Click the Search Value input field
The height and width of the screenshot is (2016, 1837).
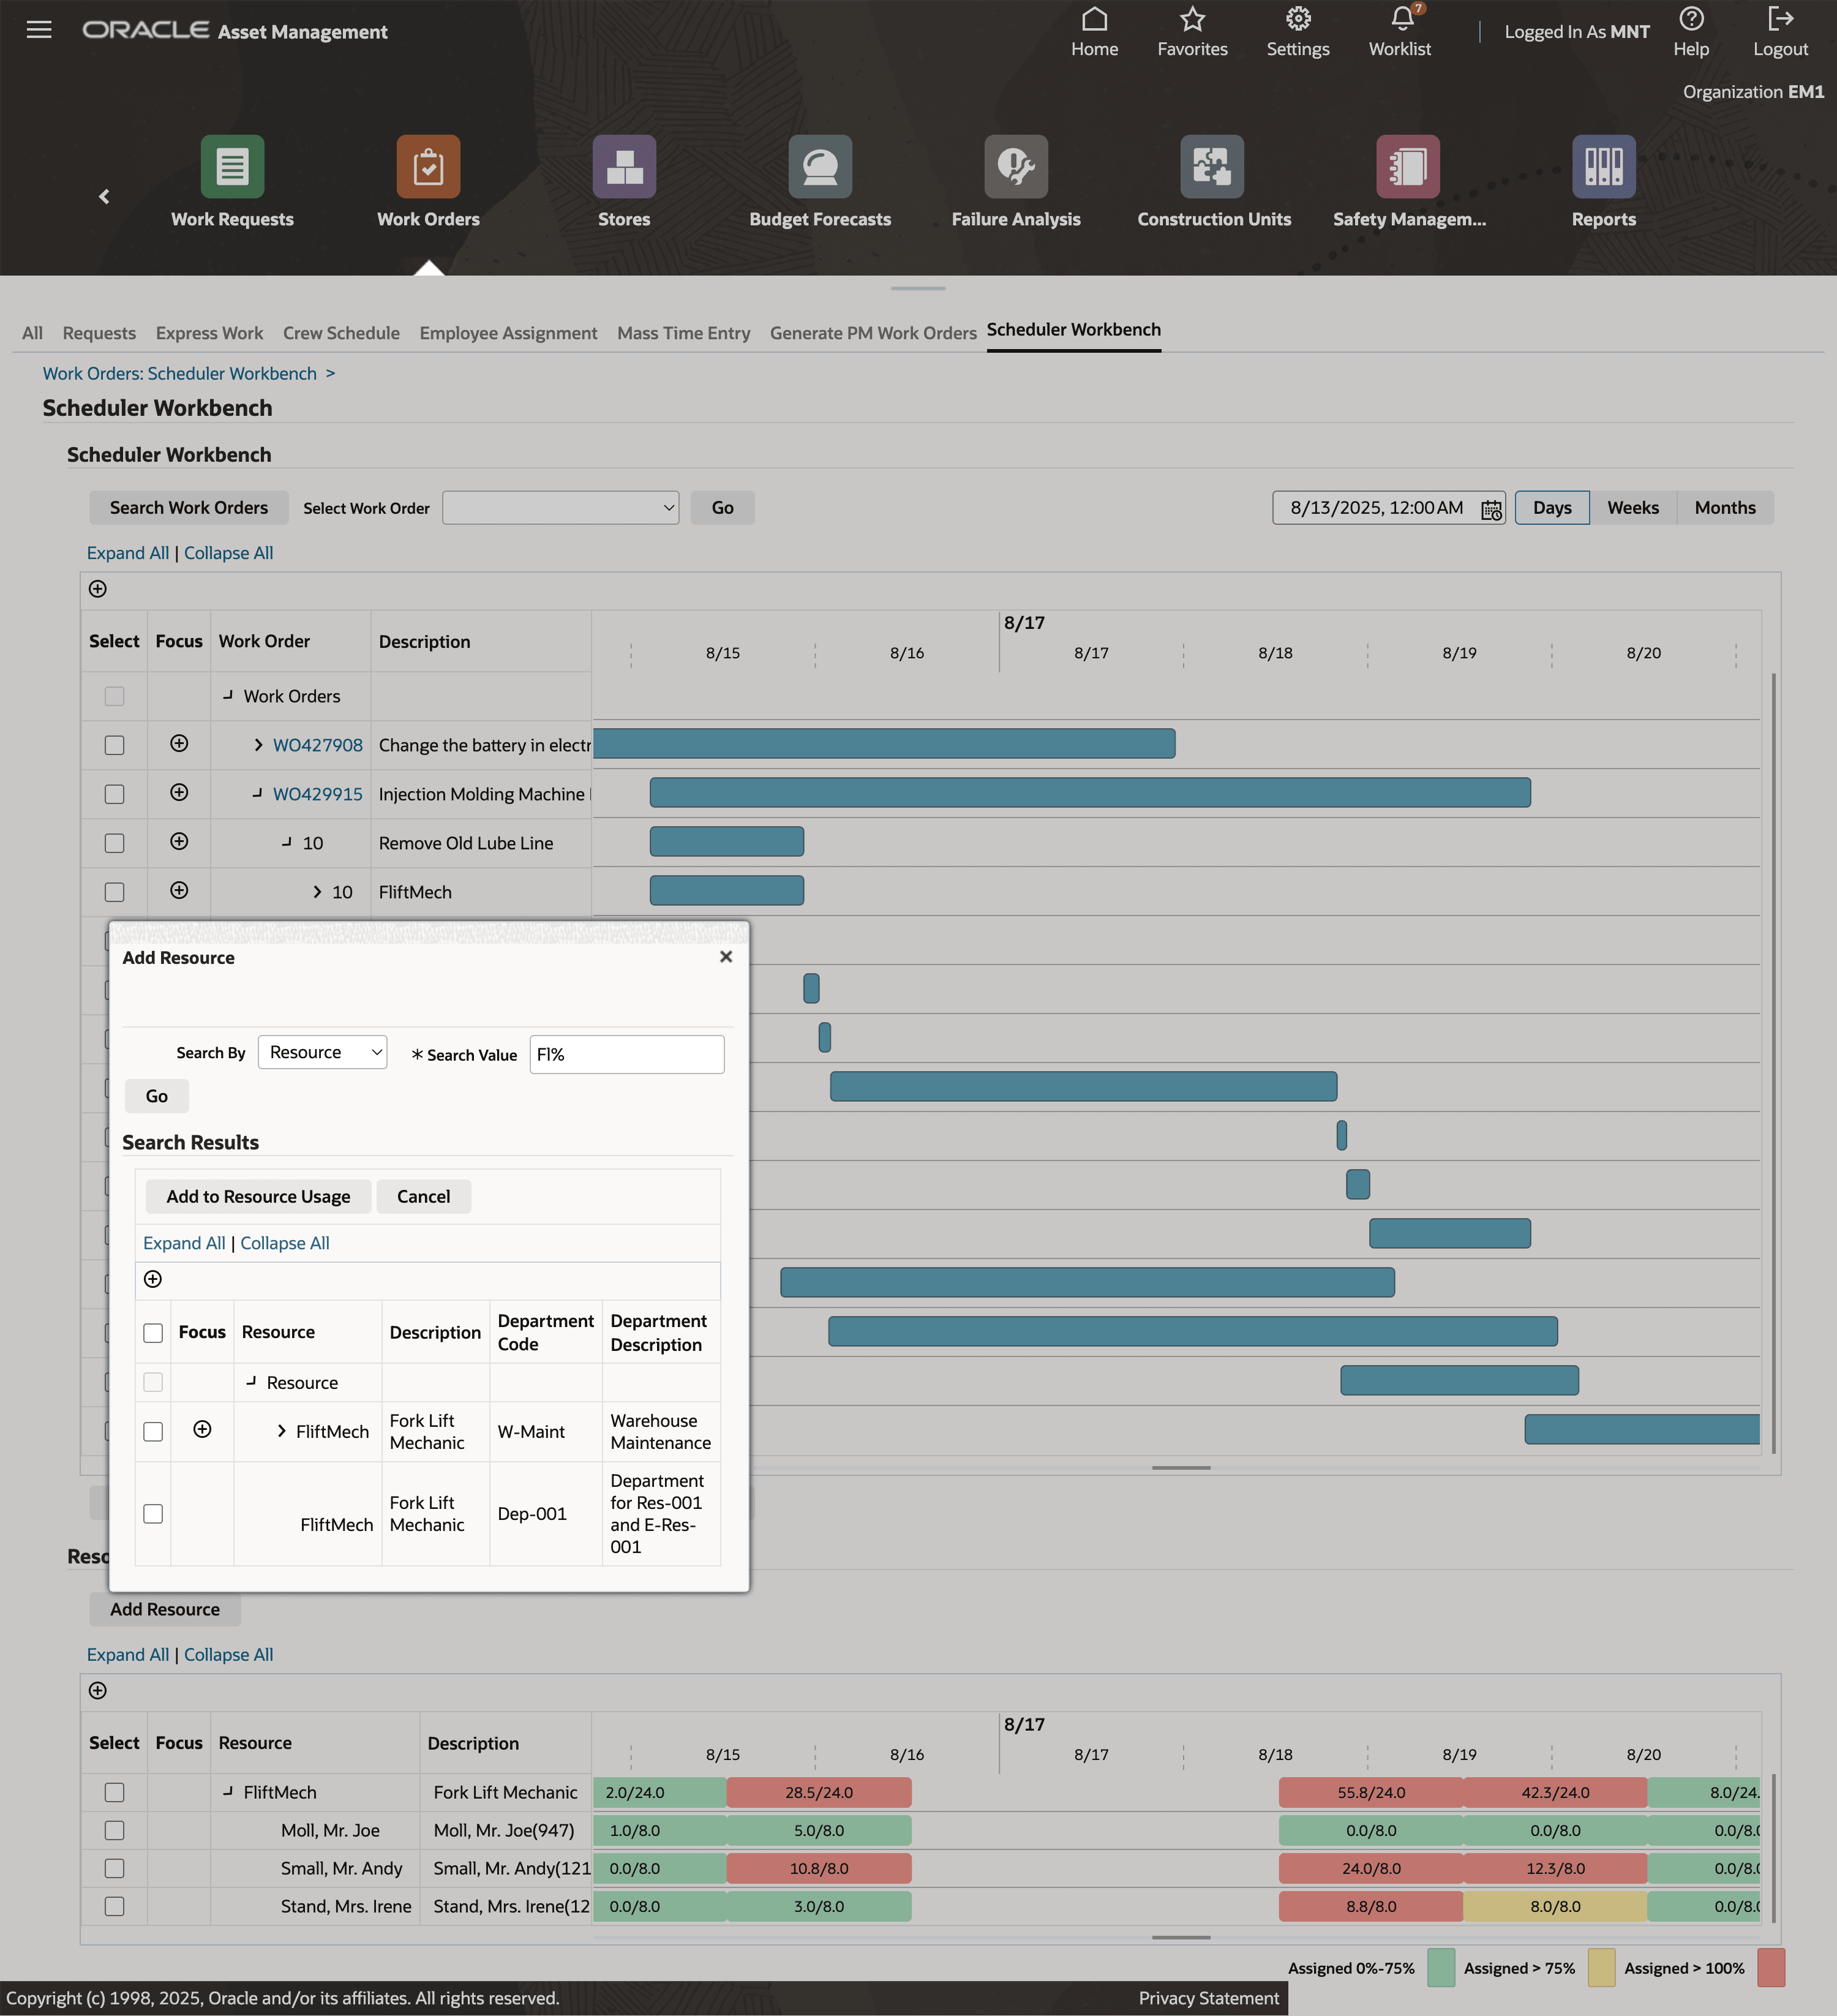tap(626, 1055)
